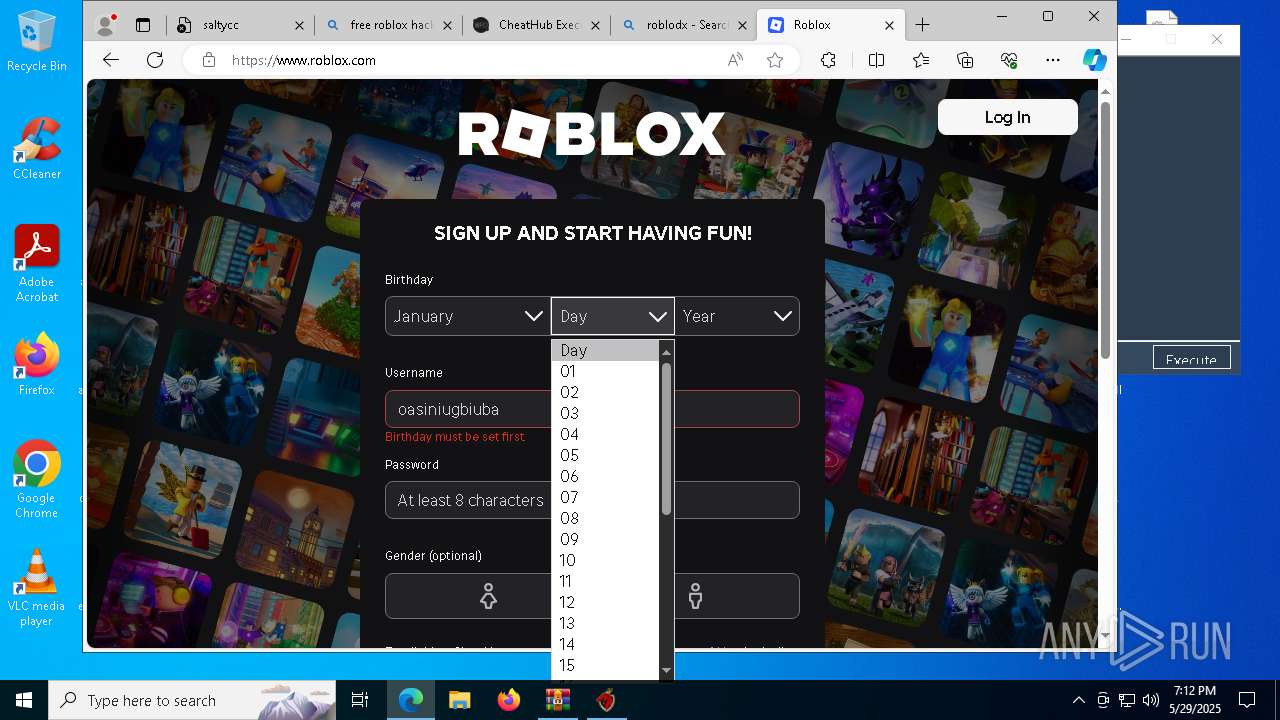The image size is (1280, 720).
Task: Add this page to favorites star
Action: pyautogui.click(x=775, y=60)
